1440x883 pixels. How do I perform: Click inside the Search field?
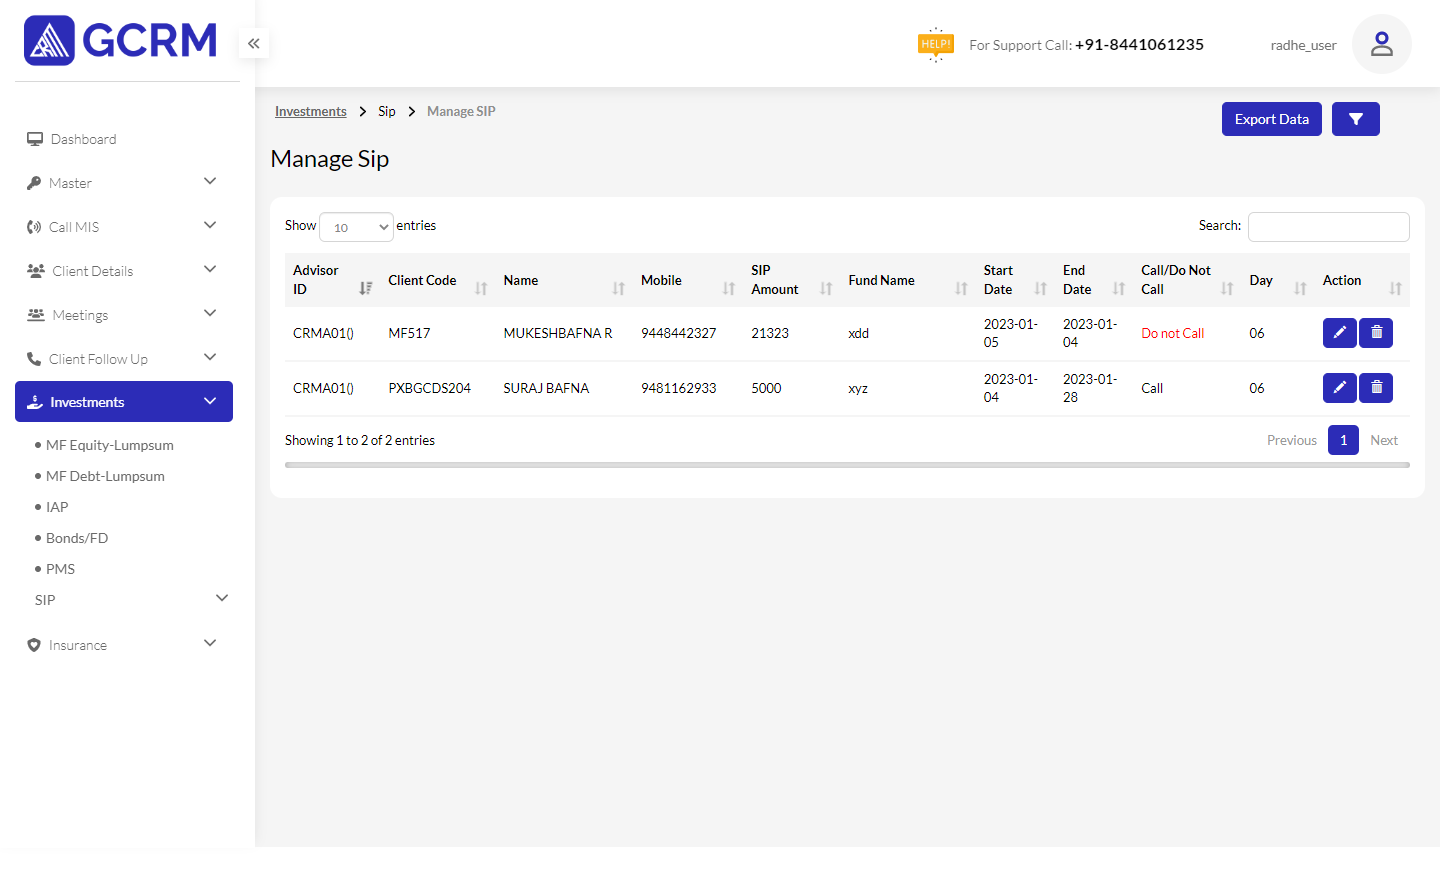(1328, 227)
